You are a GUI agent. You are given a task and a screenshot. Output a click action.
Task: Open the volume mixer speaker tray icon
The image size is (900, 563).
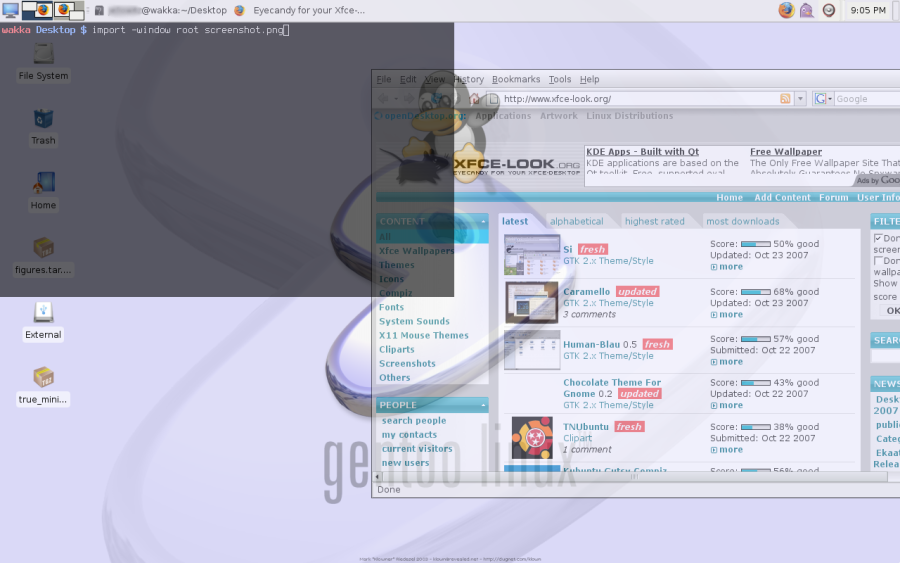tap(828, 10)
